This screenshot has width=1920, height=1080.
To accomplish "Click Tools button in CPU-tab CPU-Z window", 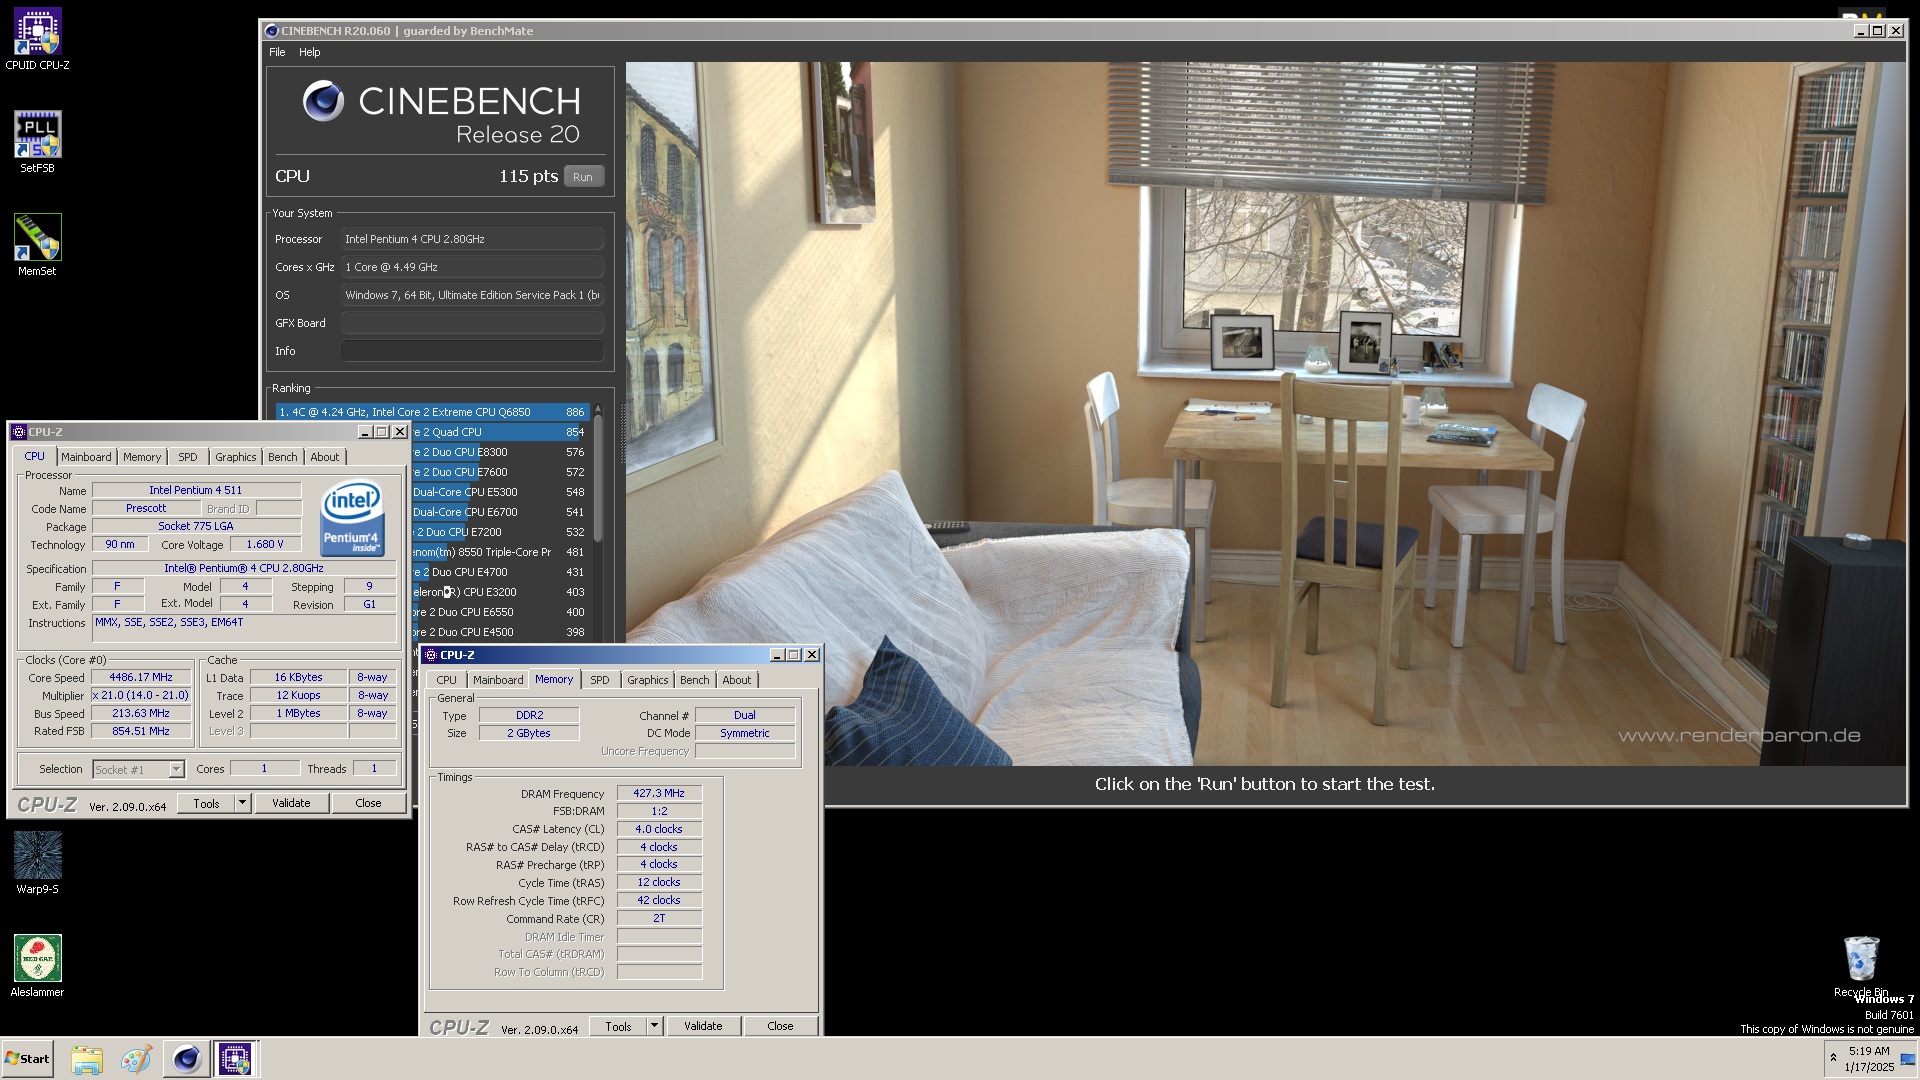I will (x=207, y=803).
